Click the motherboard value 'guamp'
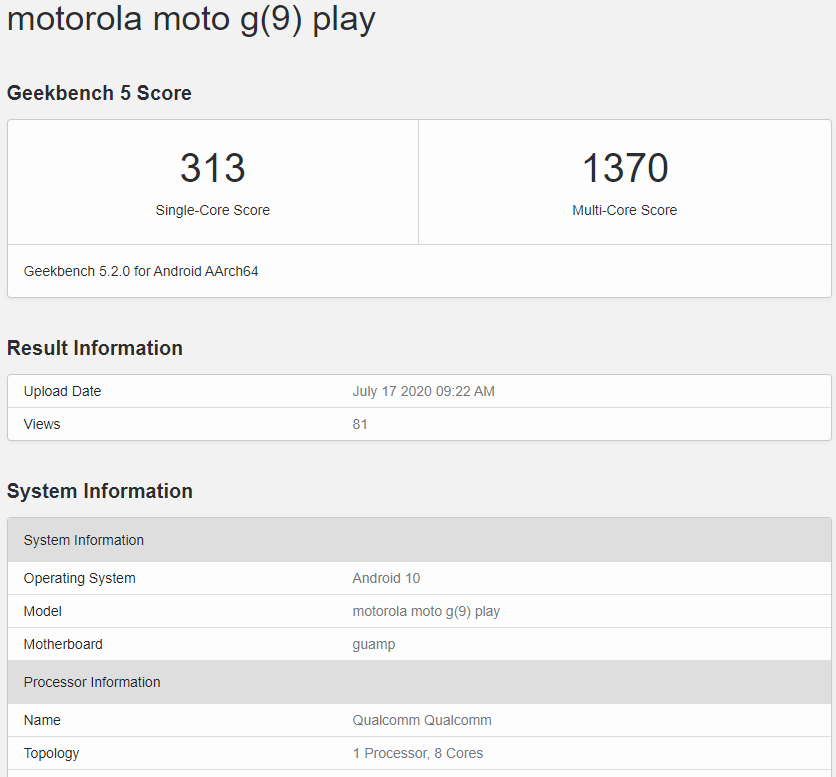 (374, 645)
